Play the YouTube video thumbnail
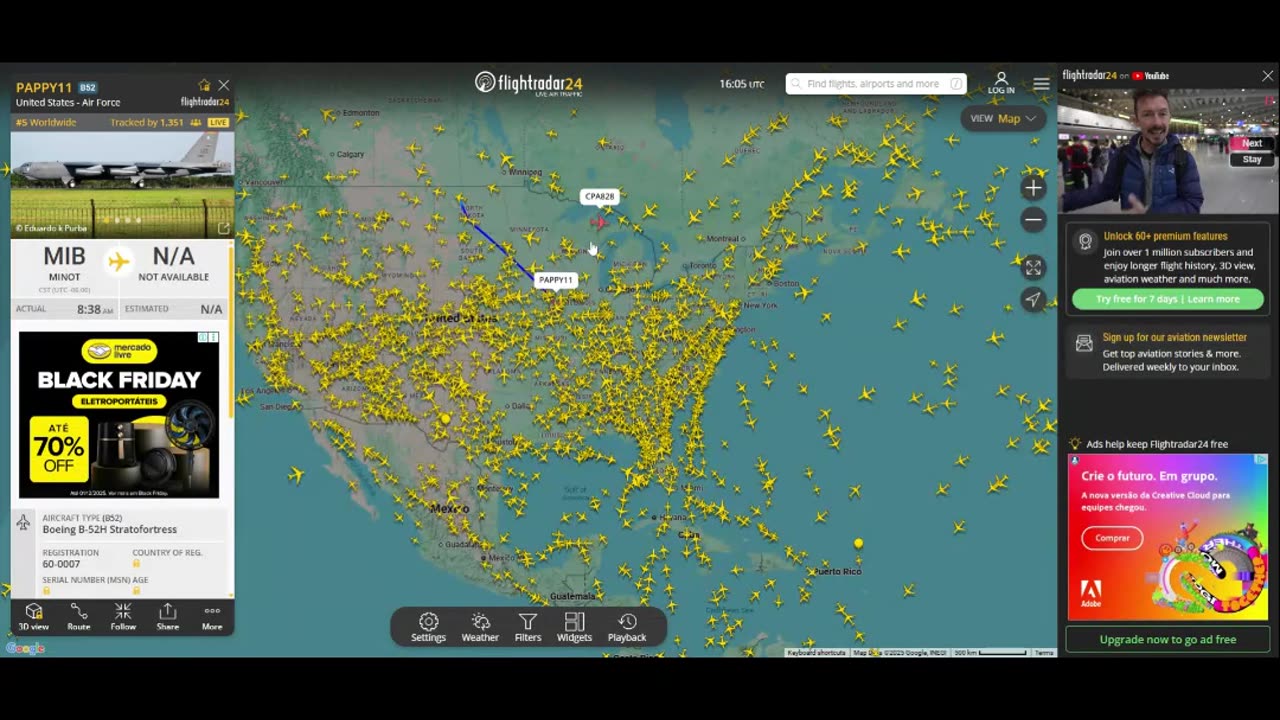 point(1168,150)
